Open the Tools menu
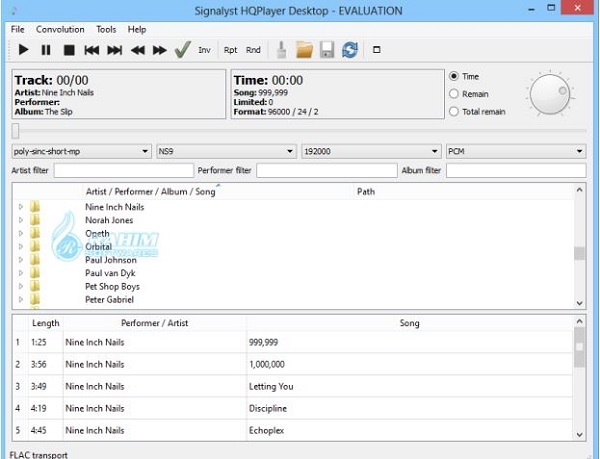600x459 pixels. pos(106,30)
